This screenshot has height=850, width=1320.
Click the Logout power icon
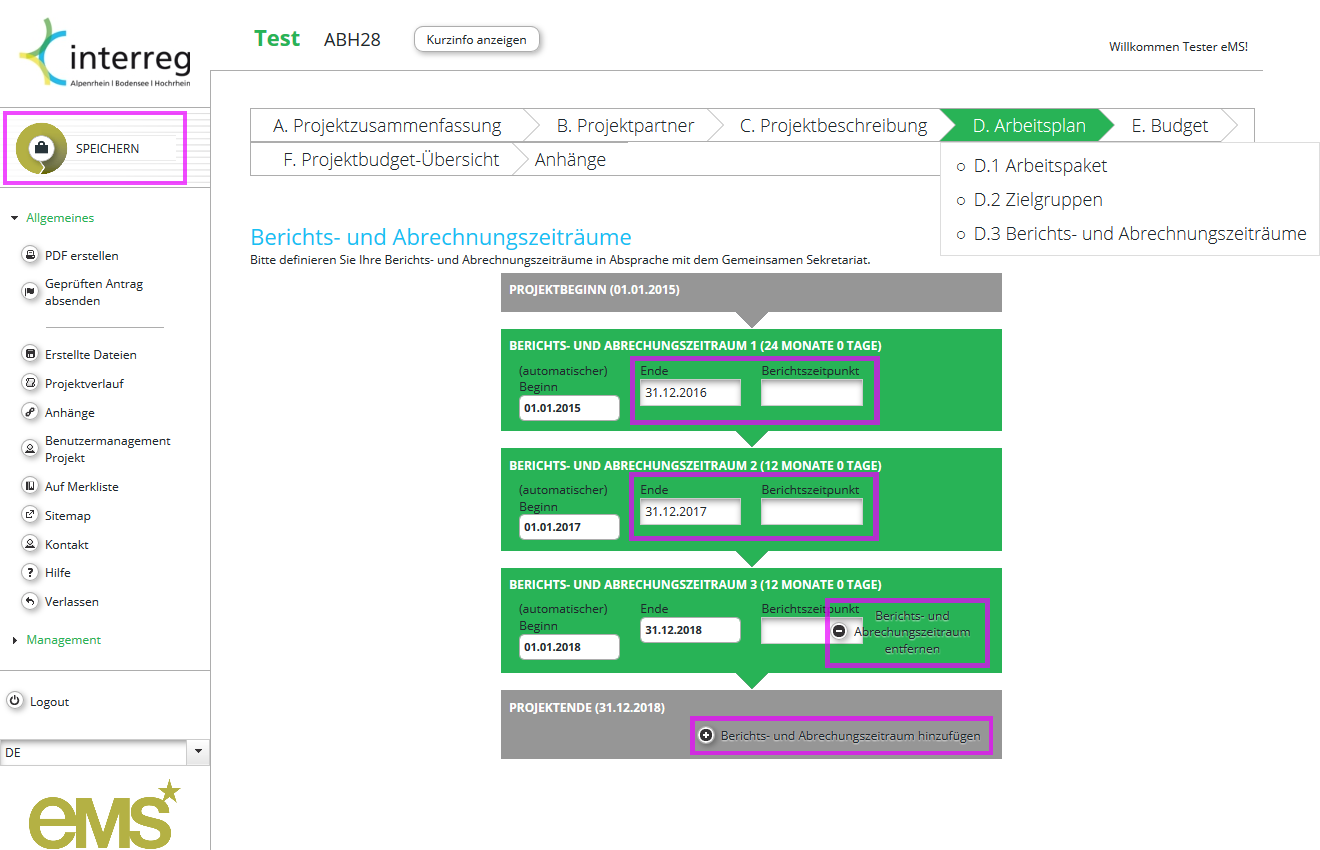click(15, 701)
